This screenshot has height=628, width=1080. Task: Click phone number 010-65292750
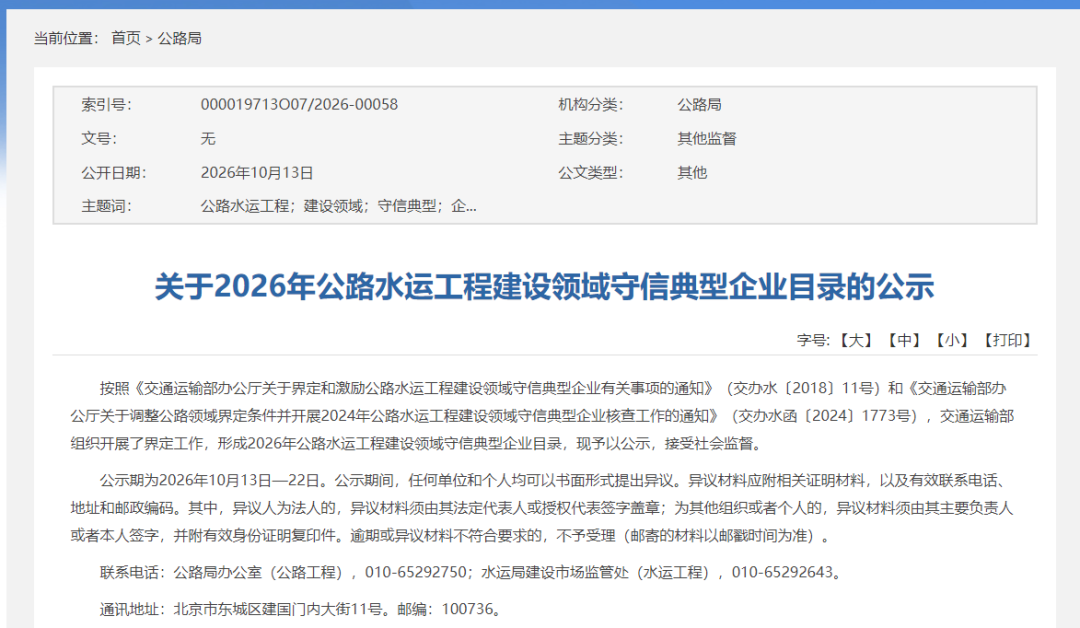coord(416,572)
